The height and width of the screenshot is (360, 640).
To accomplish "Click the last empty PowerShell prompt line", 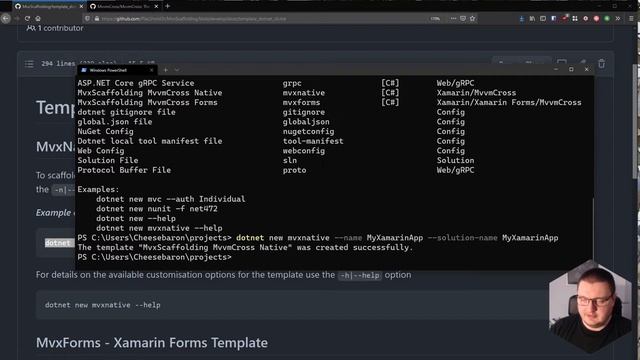I will pos(154,257).
